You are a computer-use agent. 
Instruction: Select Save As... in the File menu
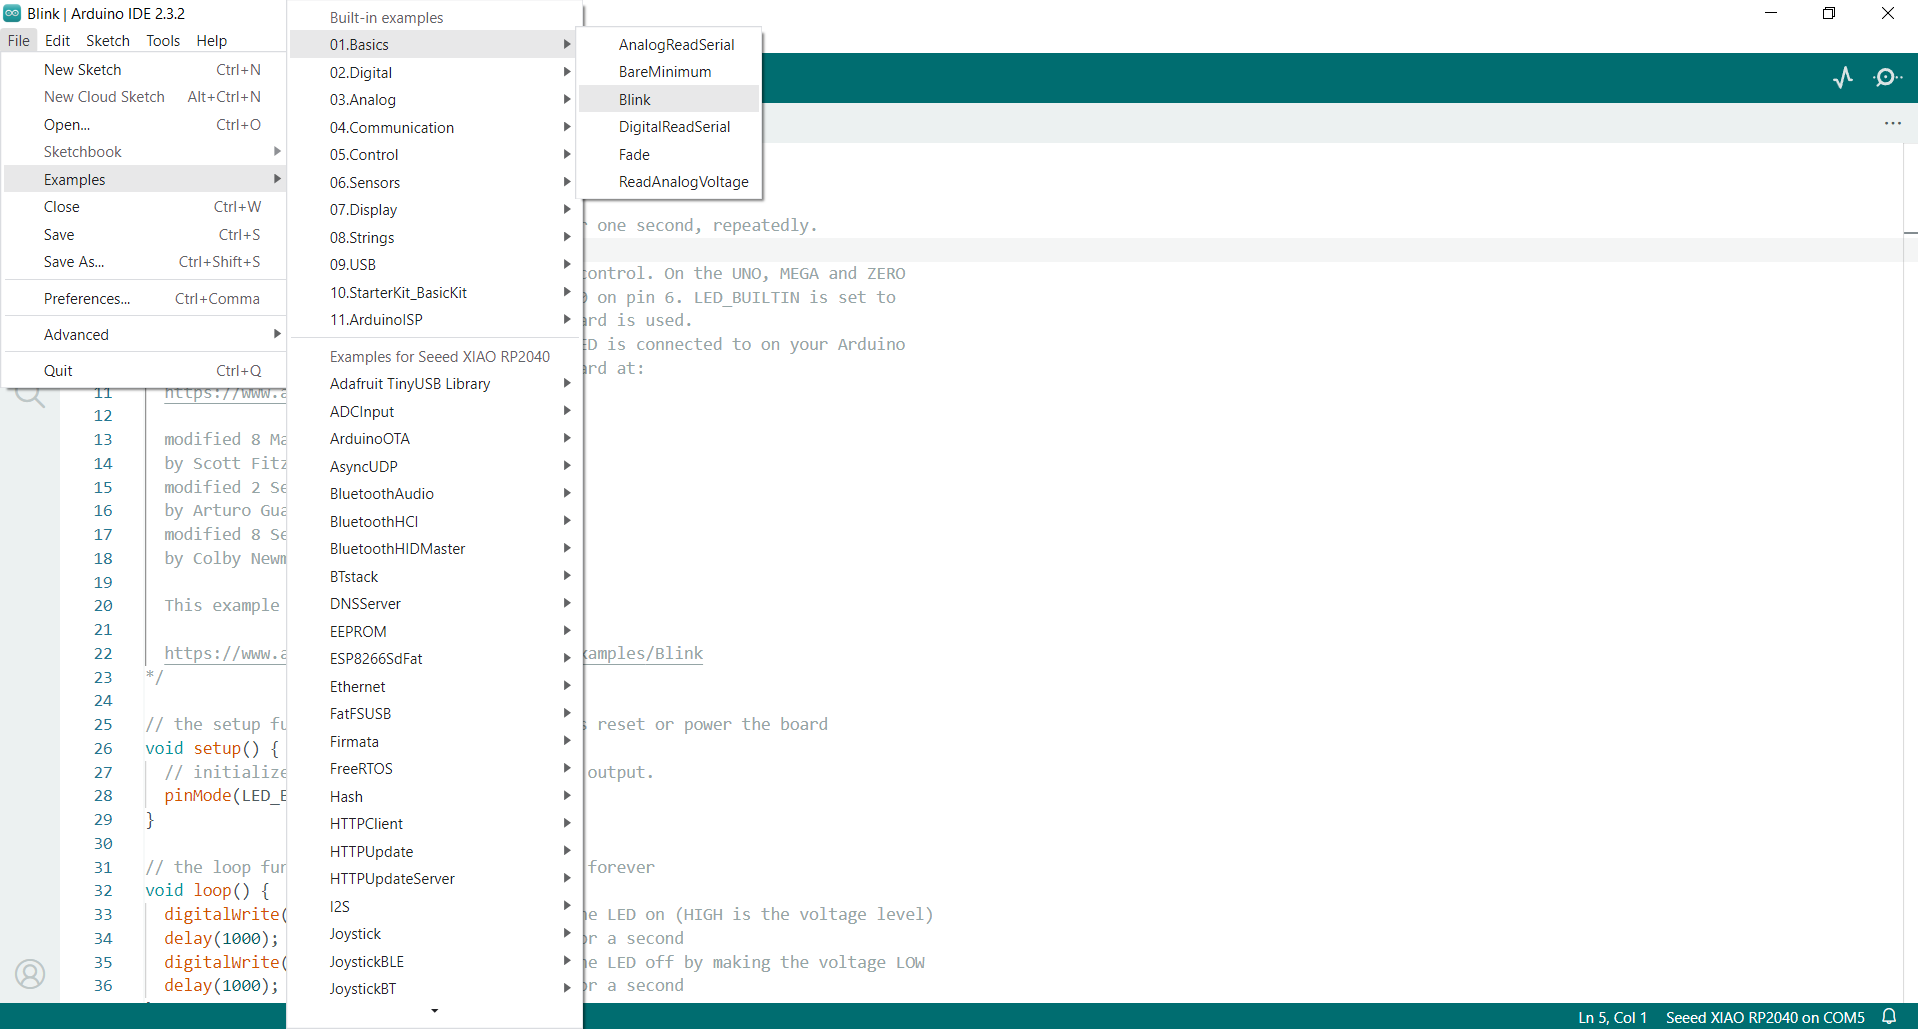[145, 262]
